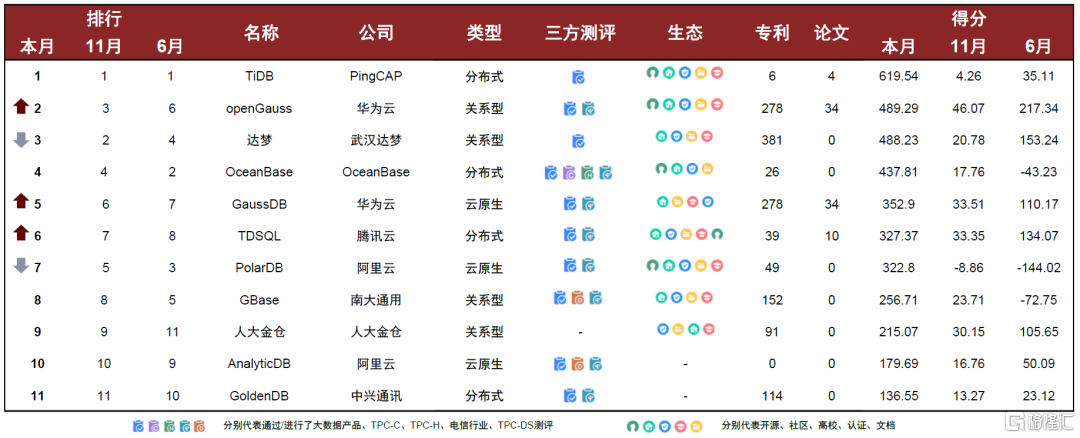The height and width of the screenshot is (438, 1080).
Task: Click the AnalyticDB name cell
Action: click(x=259, y=364)
